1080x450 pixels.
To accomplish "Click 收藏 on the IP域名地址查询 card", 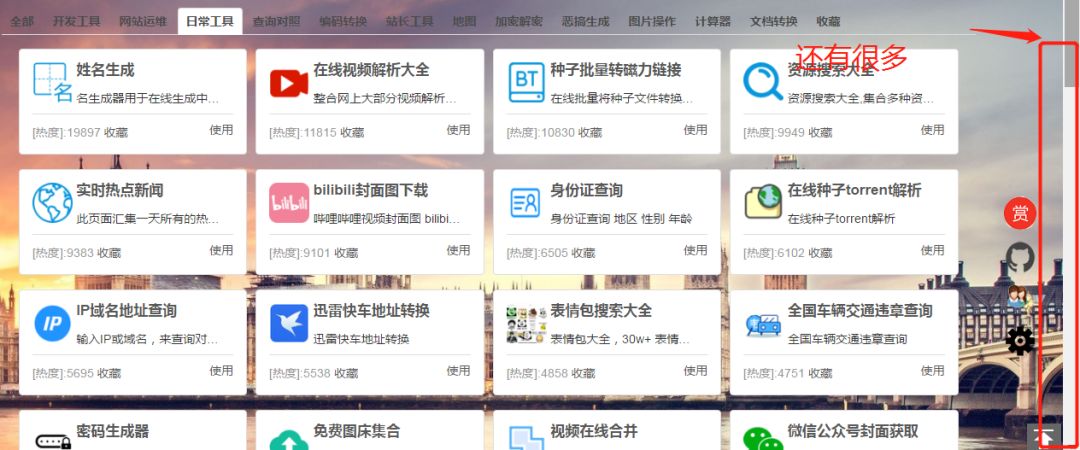I will pyautogui.click(x=109, y=374).
